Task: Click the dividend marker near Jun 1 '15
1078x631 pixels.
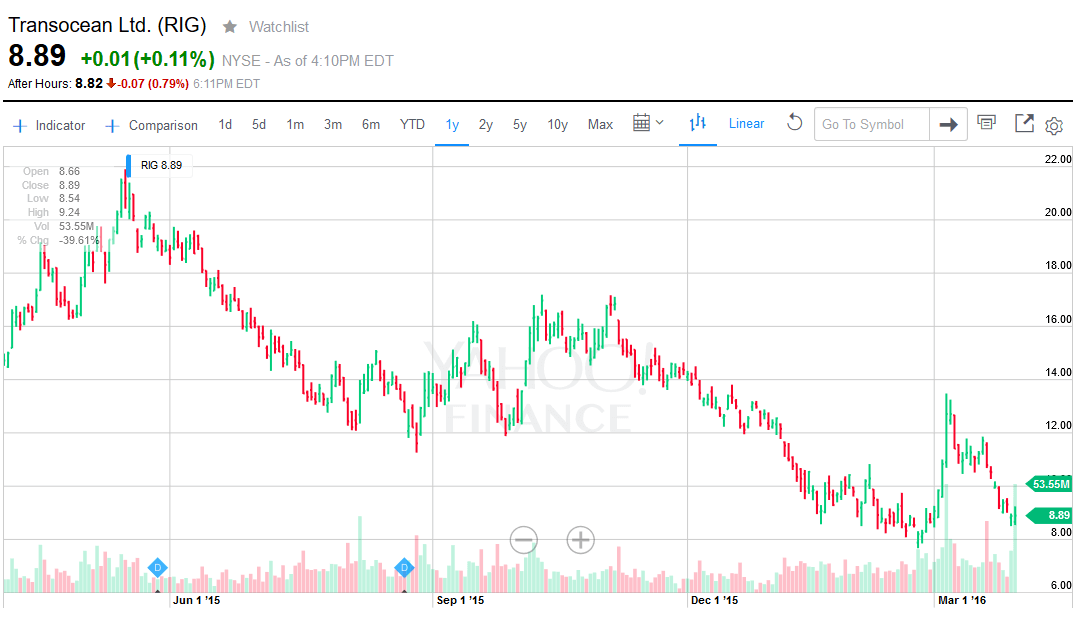Action: click(157, 568)
